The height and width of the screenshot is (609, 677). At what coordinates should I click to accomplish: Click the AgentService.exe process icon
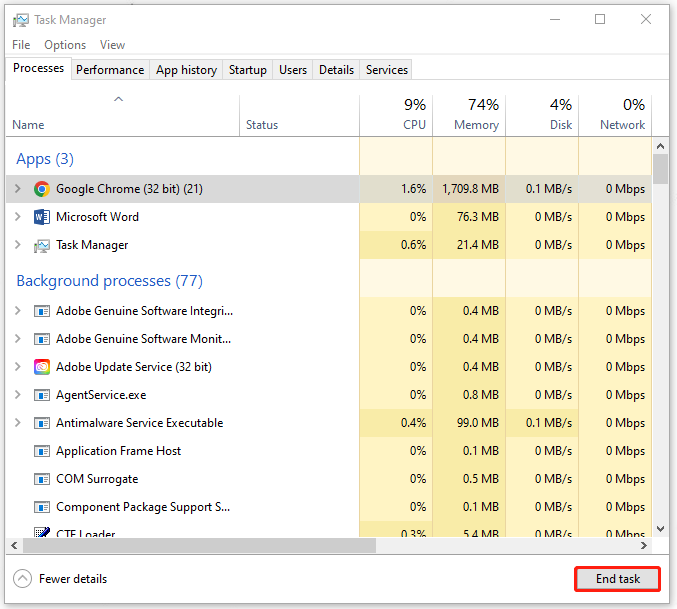tap(41, 395)
